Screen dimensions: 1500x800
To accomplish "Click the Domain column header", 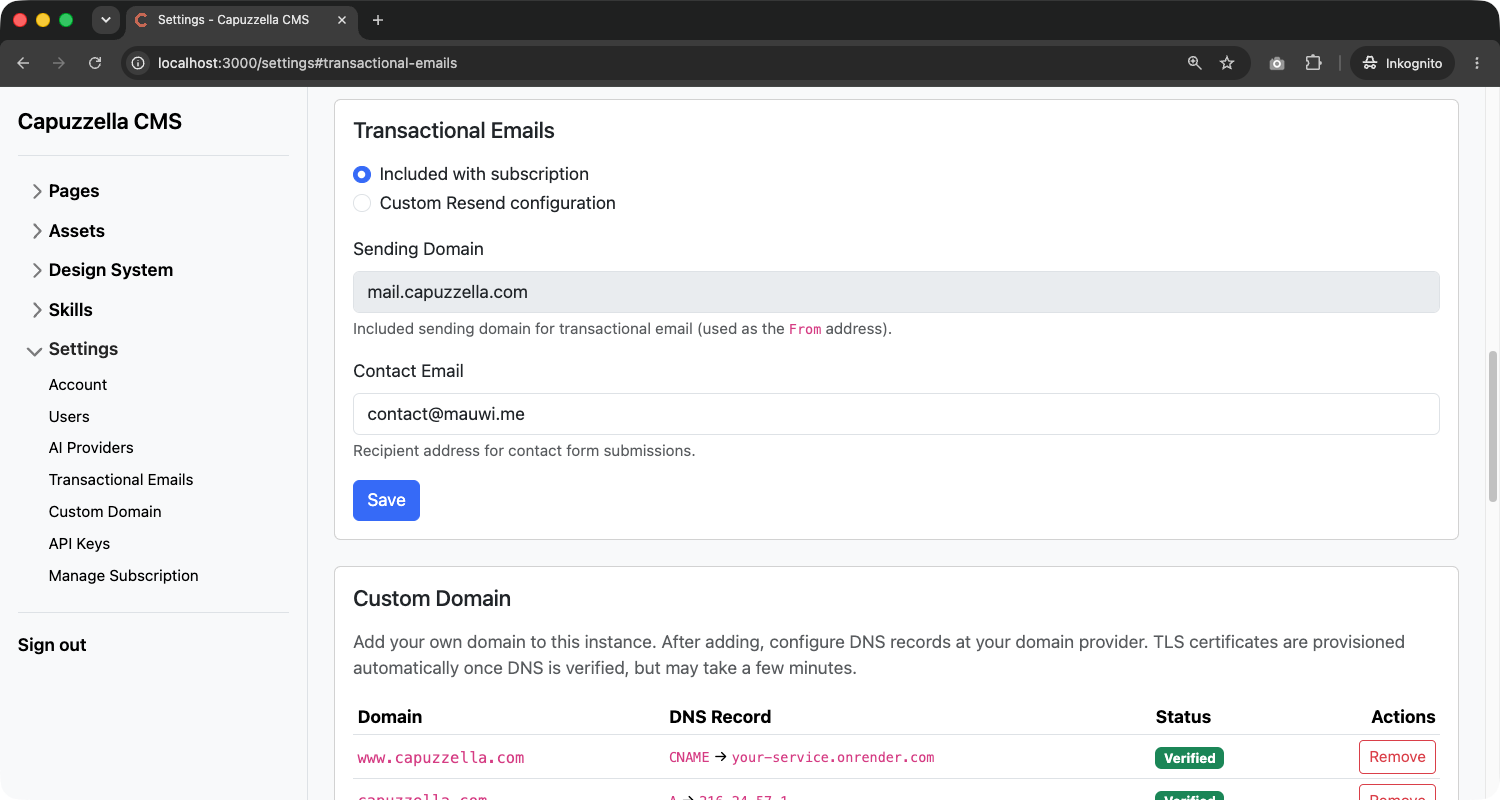I will click(x=390, y=717).
